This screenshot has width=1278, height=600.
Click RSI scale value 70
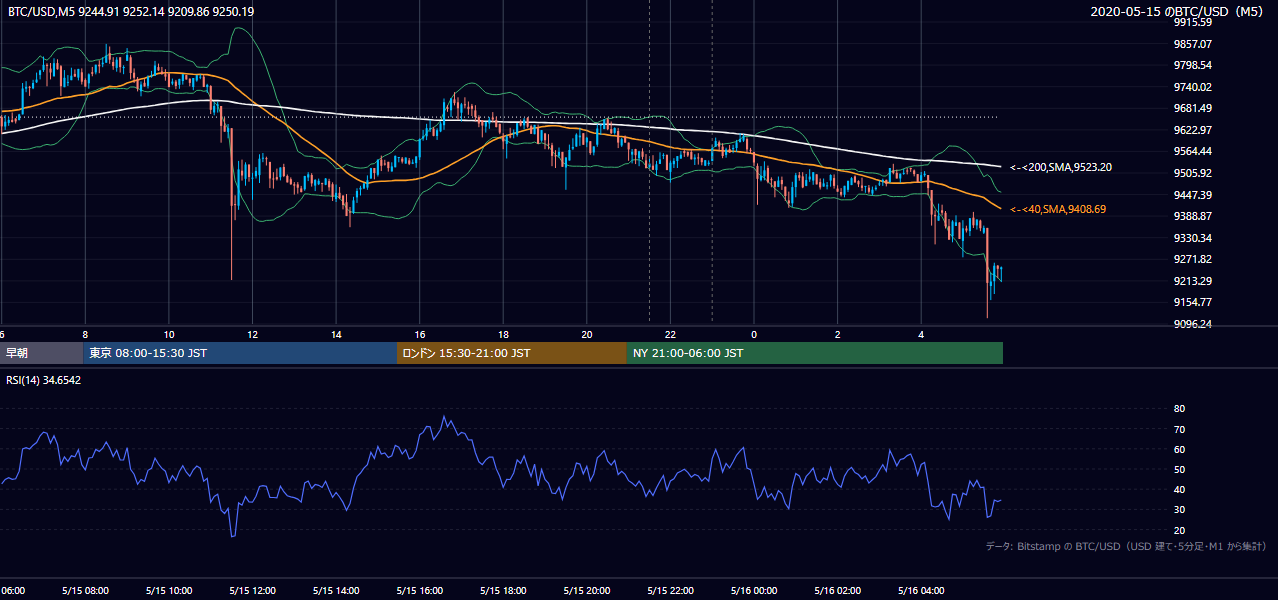1179,429
